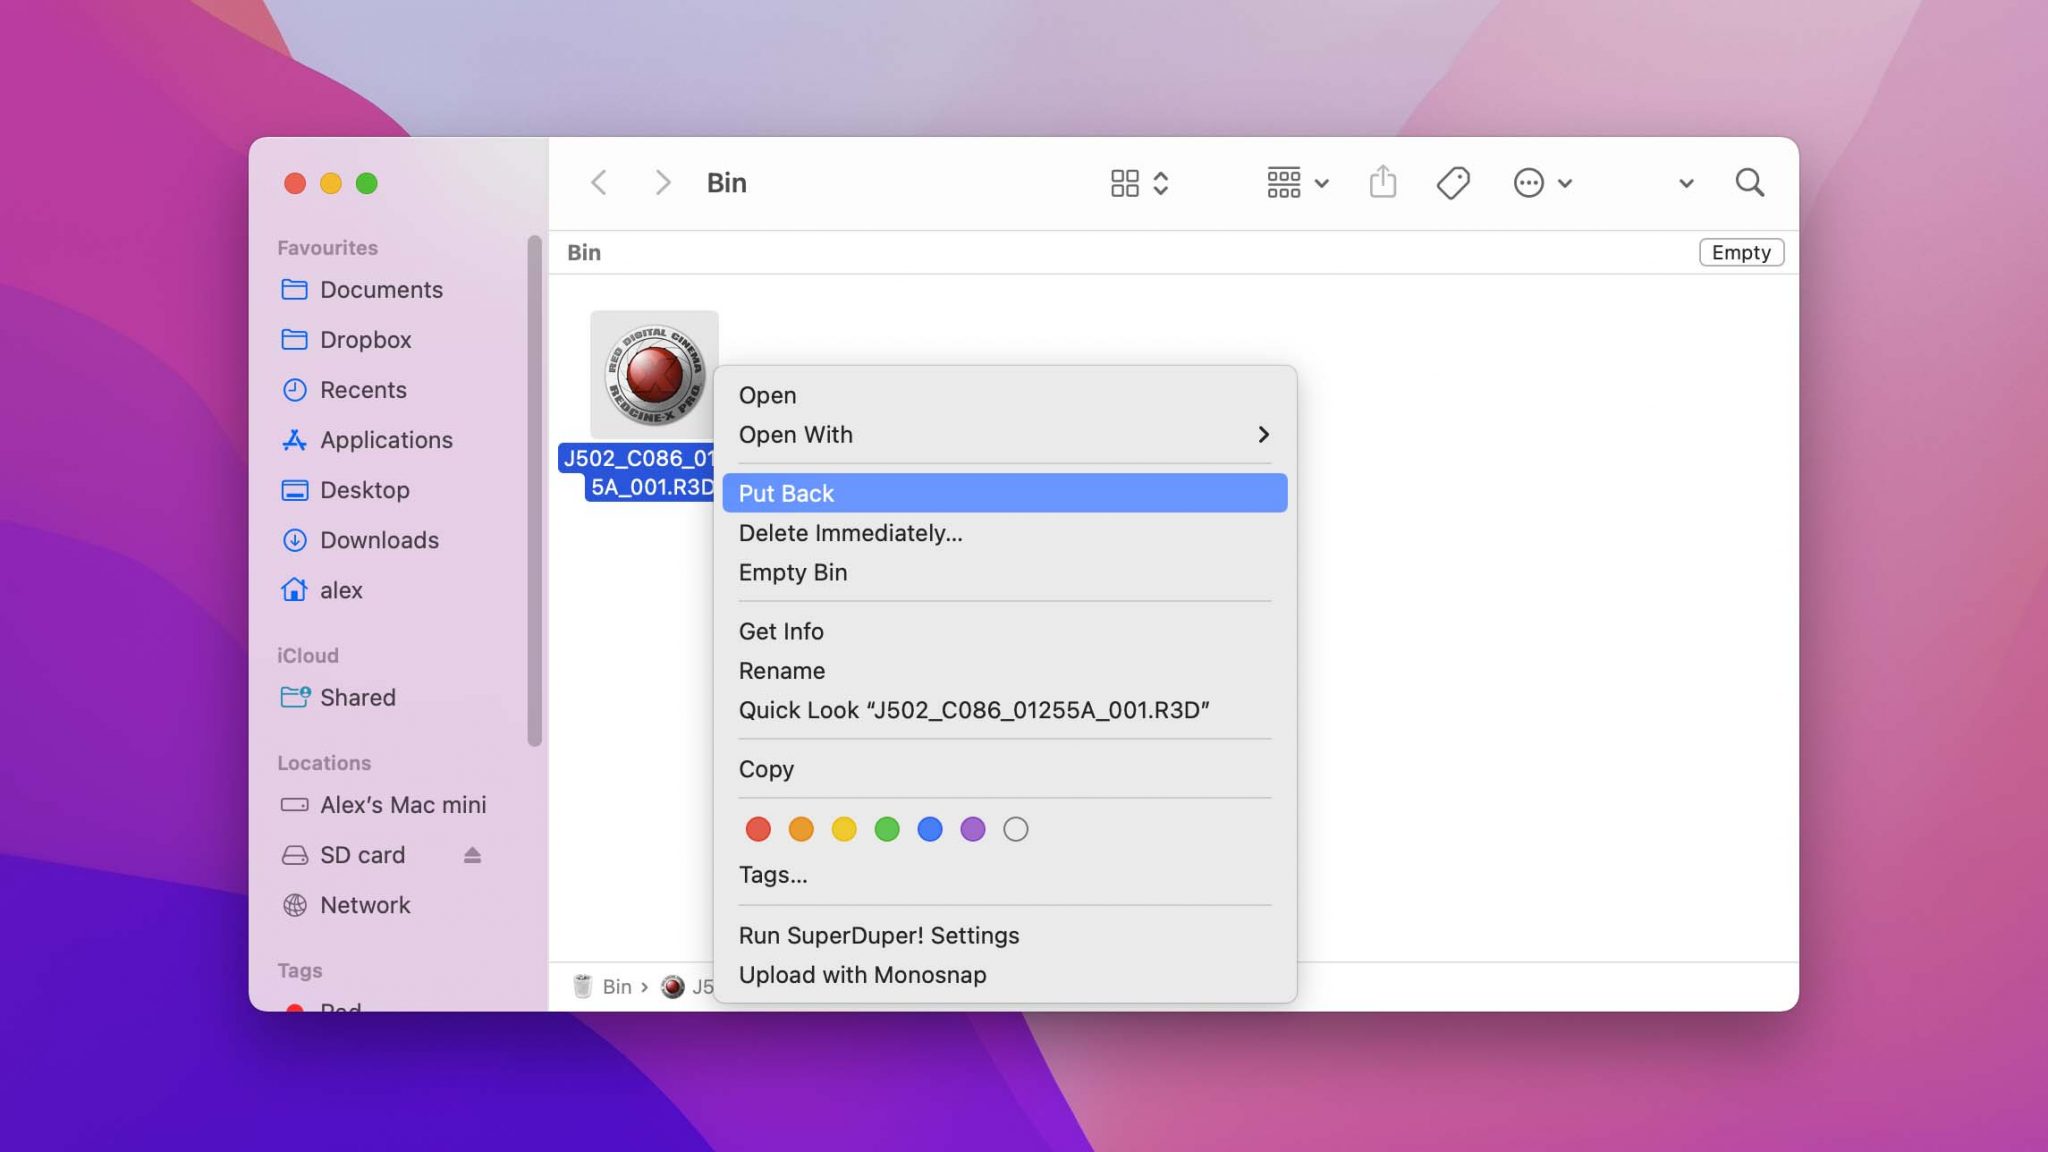Click the Grid view icon in toolbar
Viewport: 2048px width, 1152px height.
(x=1125, y=181)
